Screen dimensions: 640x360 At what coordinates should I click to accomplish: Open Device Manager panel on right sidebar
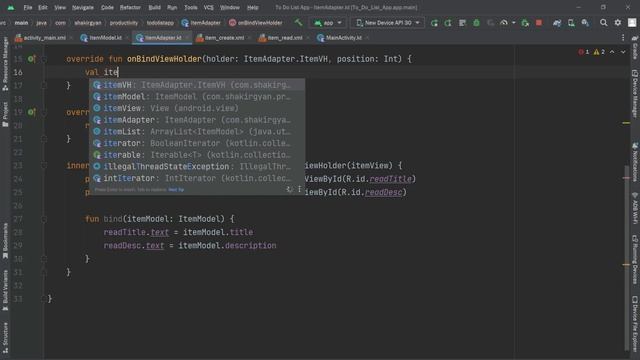click(635, 94)
